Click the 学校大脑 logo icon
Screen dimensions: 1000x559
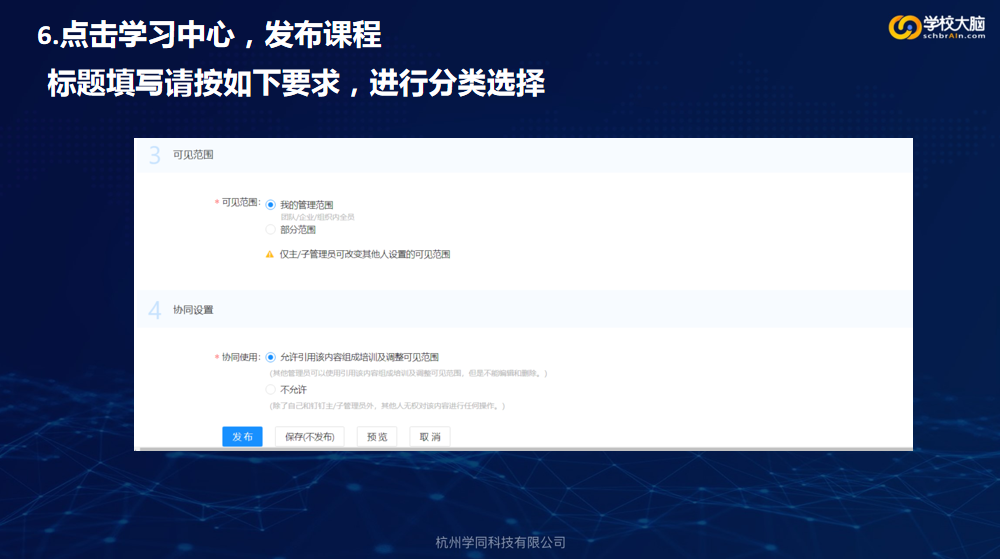pos(905,27)
